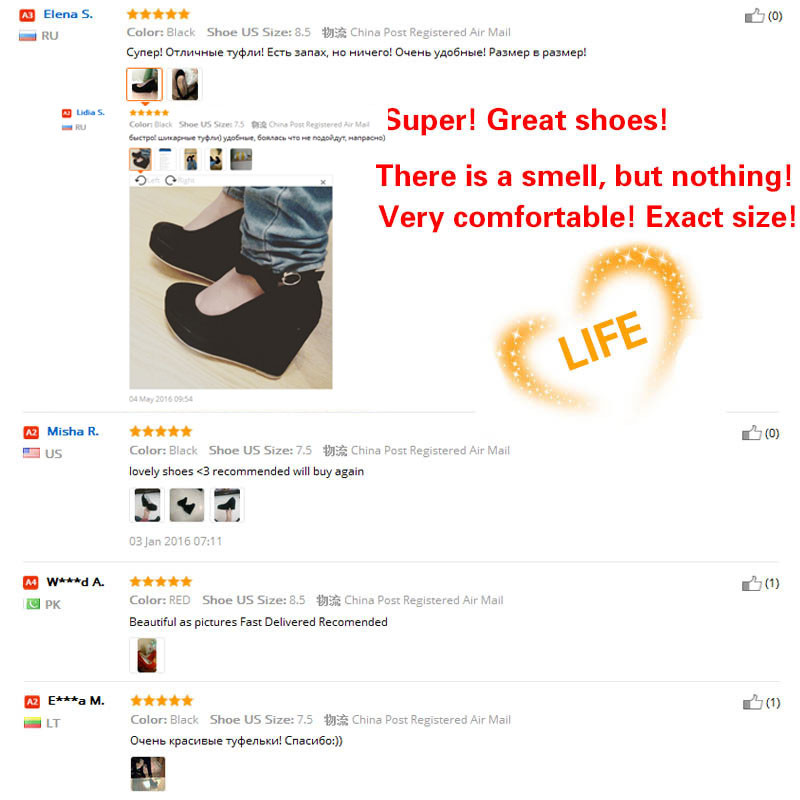800x800 pixels.
Task: Open E***a M.'s review photo thumbnail
Action: click(148, 774)
